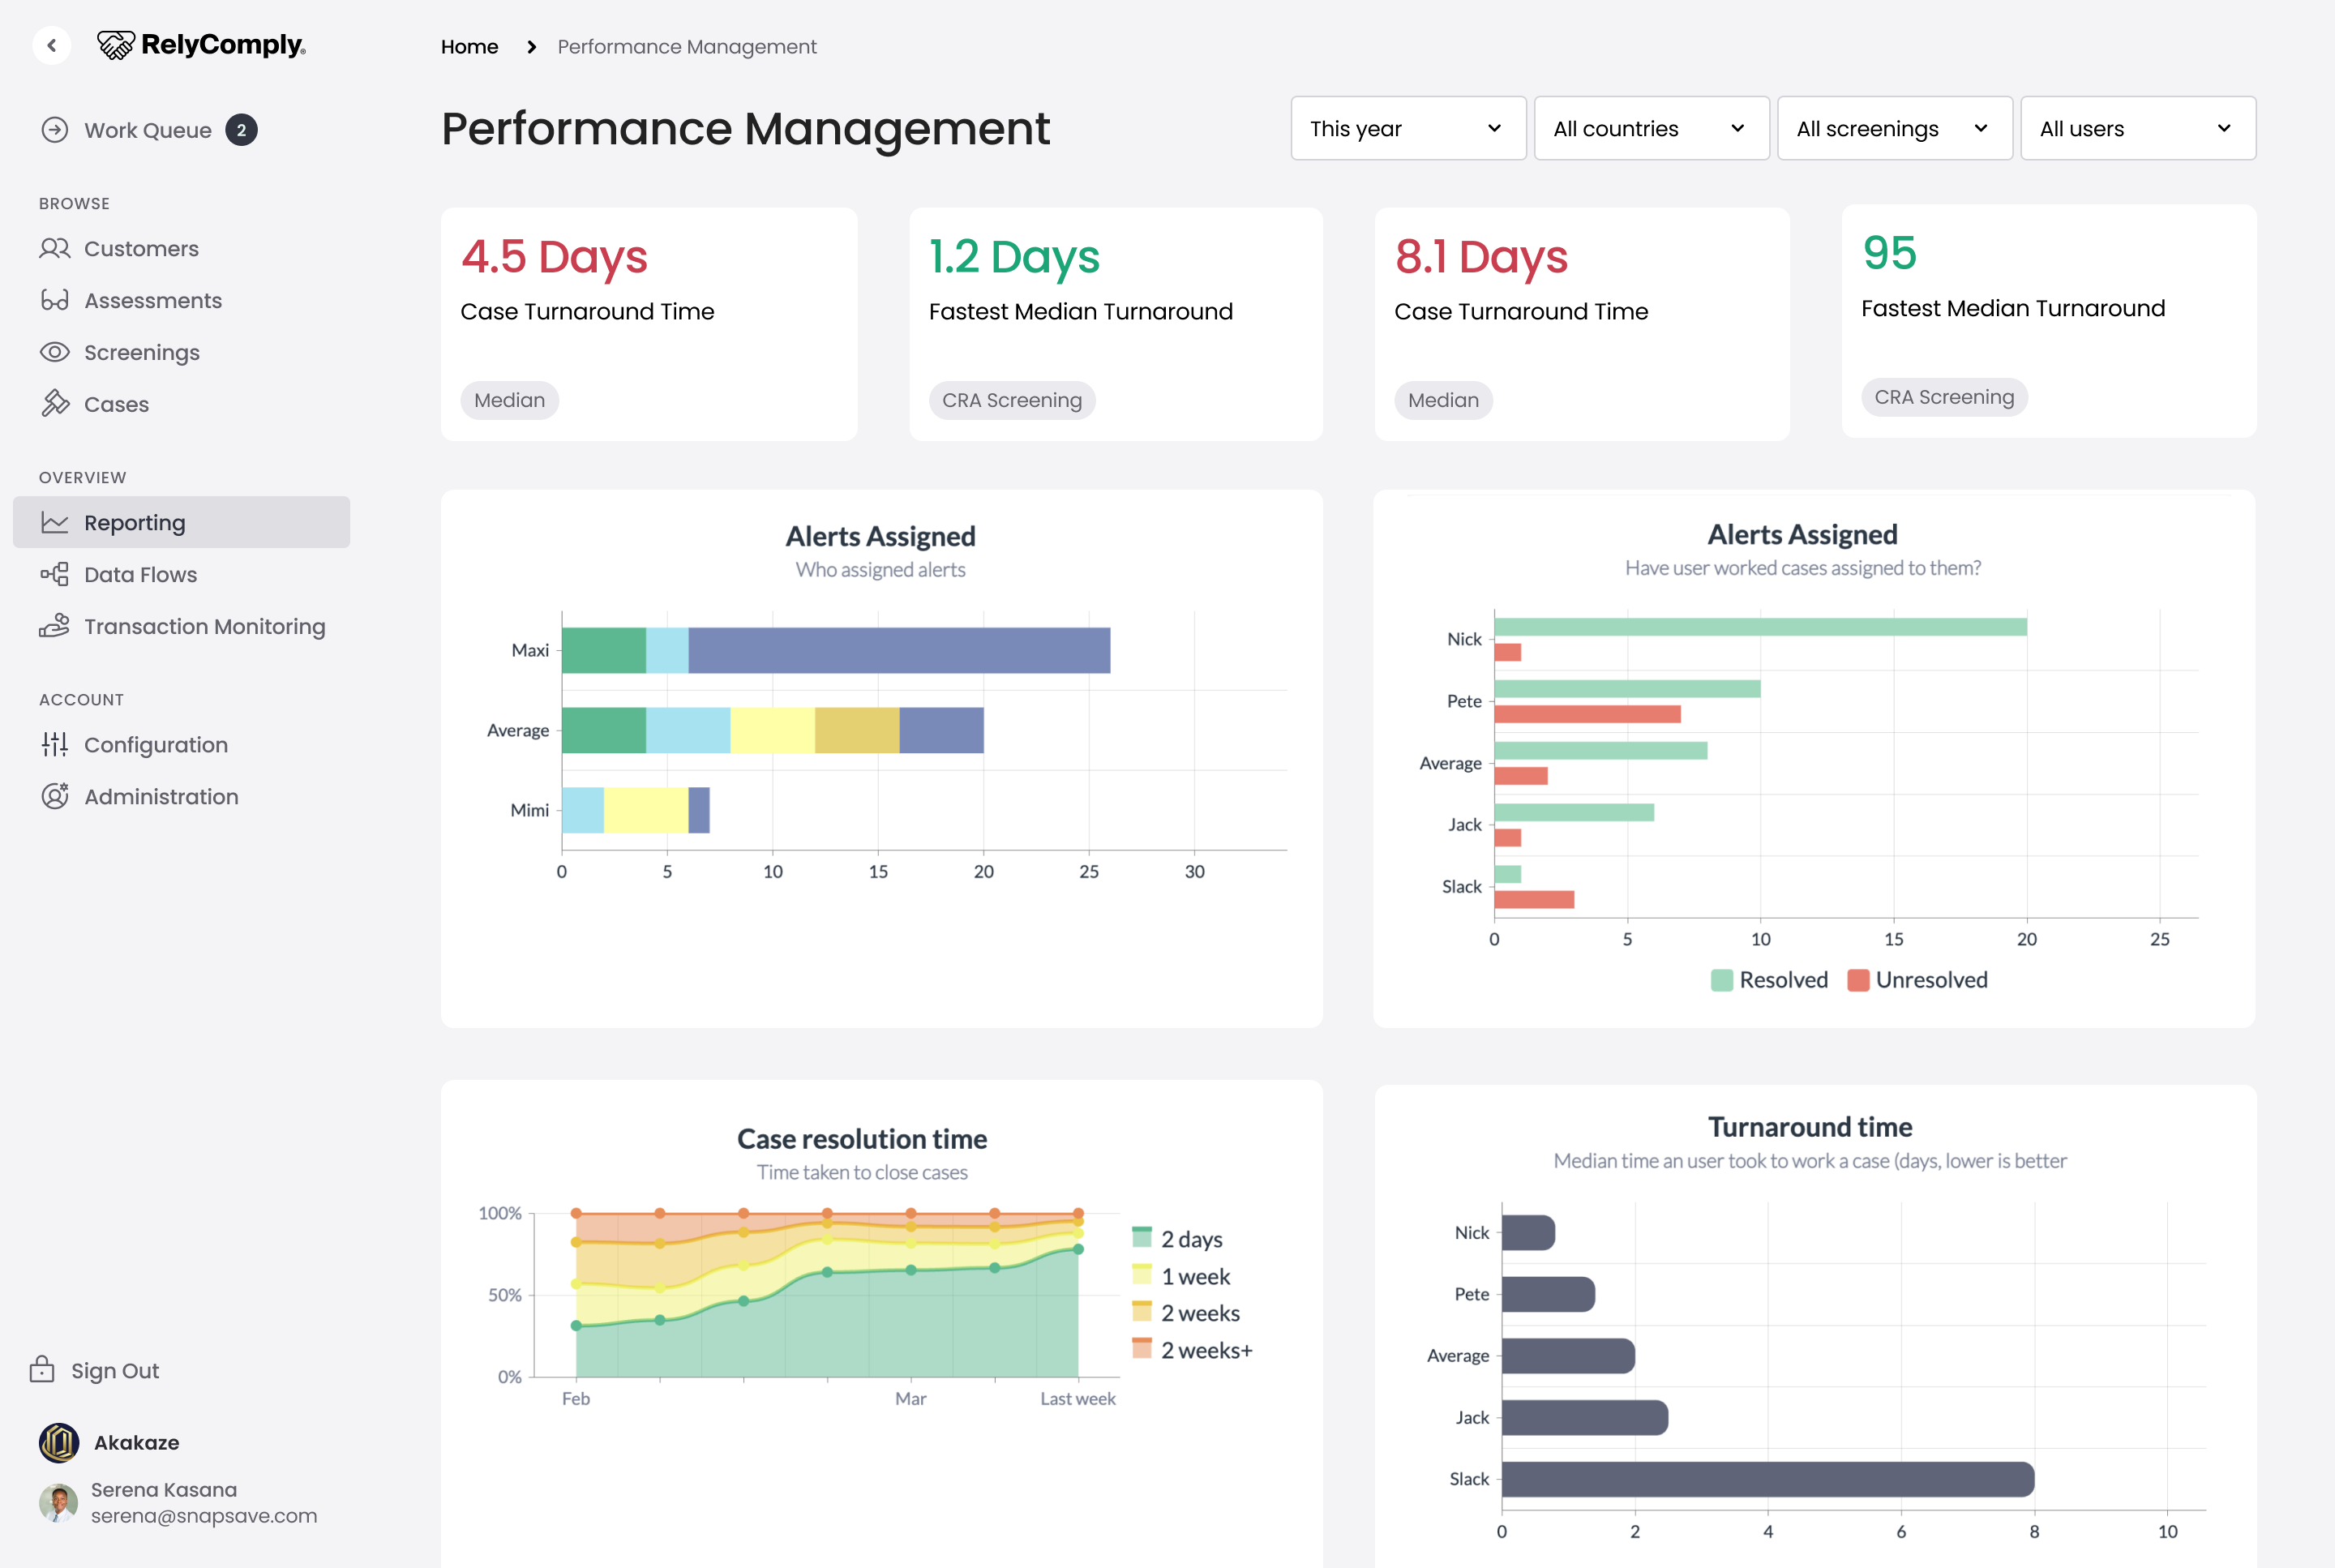
Task: Click the Assessments glasses icon
Action: [55, 300]
